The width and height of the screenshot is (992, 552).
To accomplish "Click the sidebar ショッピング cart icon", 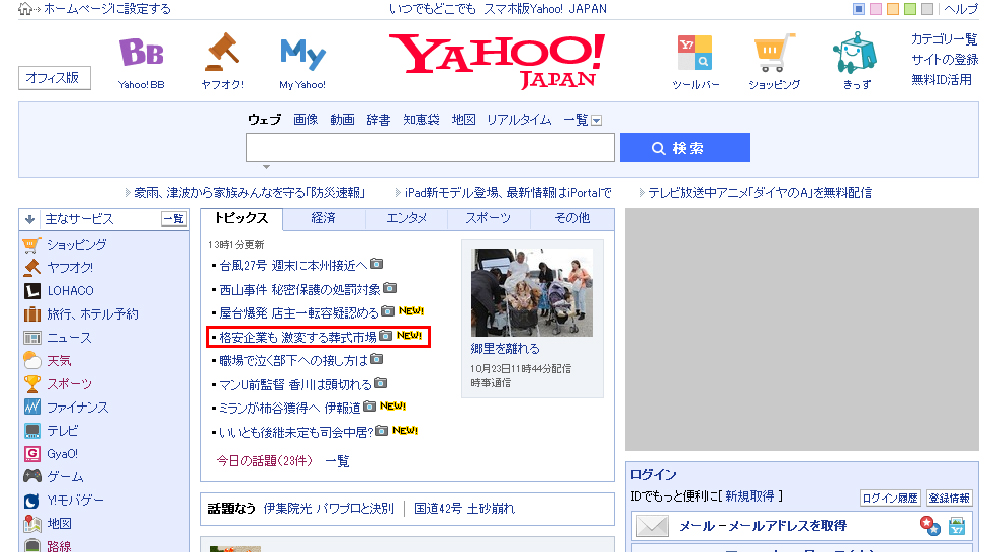I will pos(32,245).
